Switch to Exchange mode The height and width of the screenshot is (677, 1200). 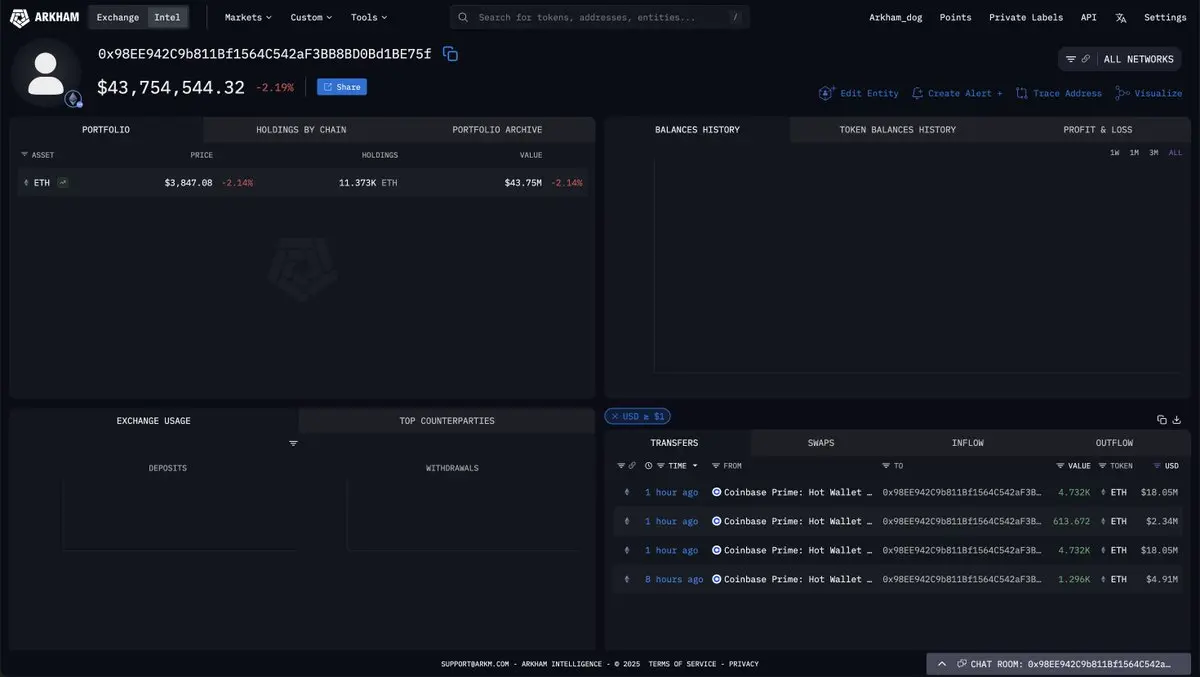(x=118, y=17)
